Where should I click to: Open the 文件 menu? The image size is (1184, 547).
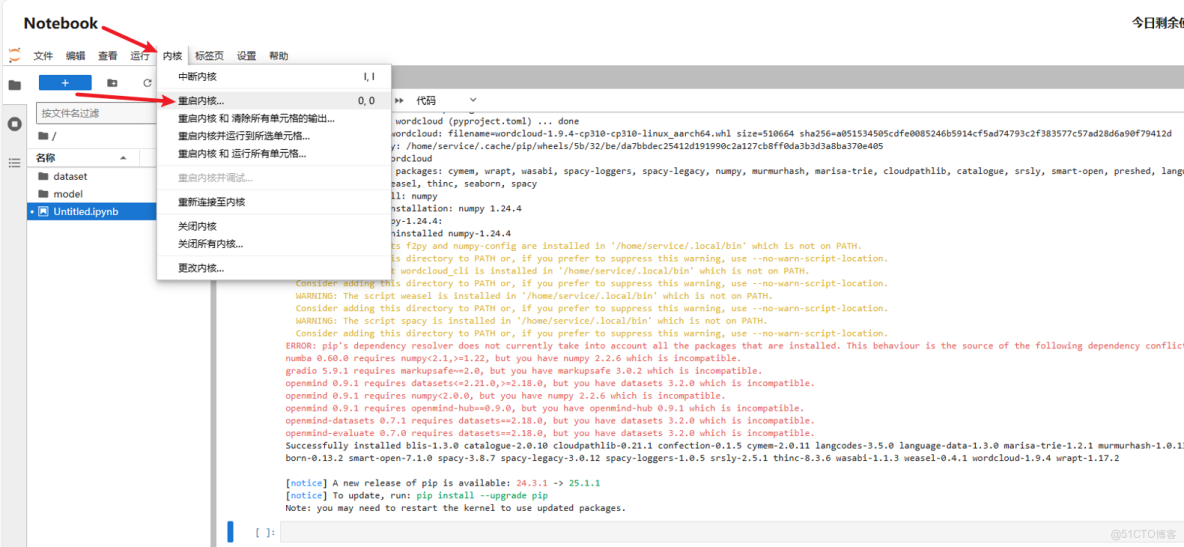coord(43,56)
